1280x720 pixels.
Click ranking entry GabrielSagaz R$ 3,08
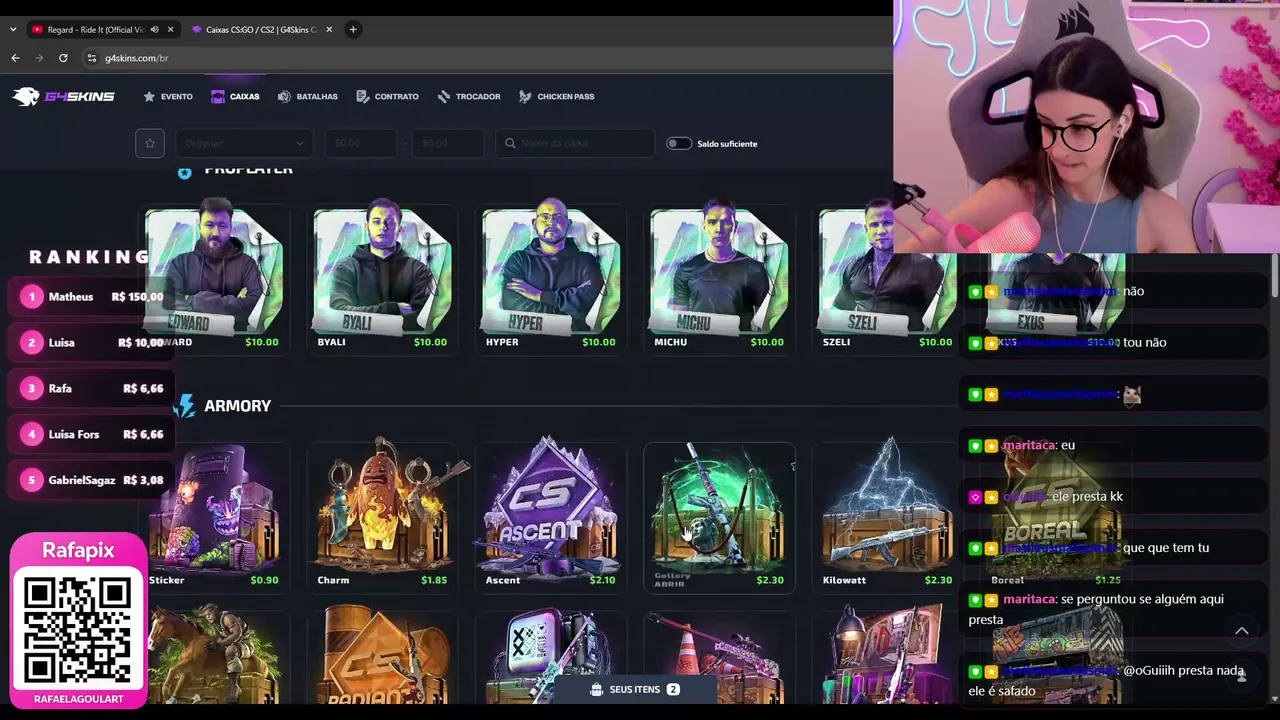click(x=90, y=481)
